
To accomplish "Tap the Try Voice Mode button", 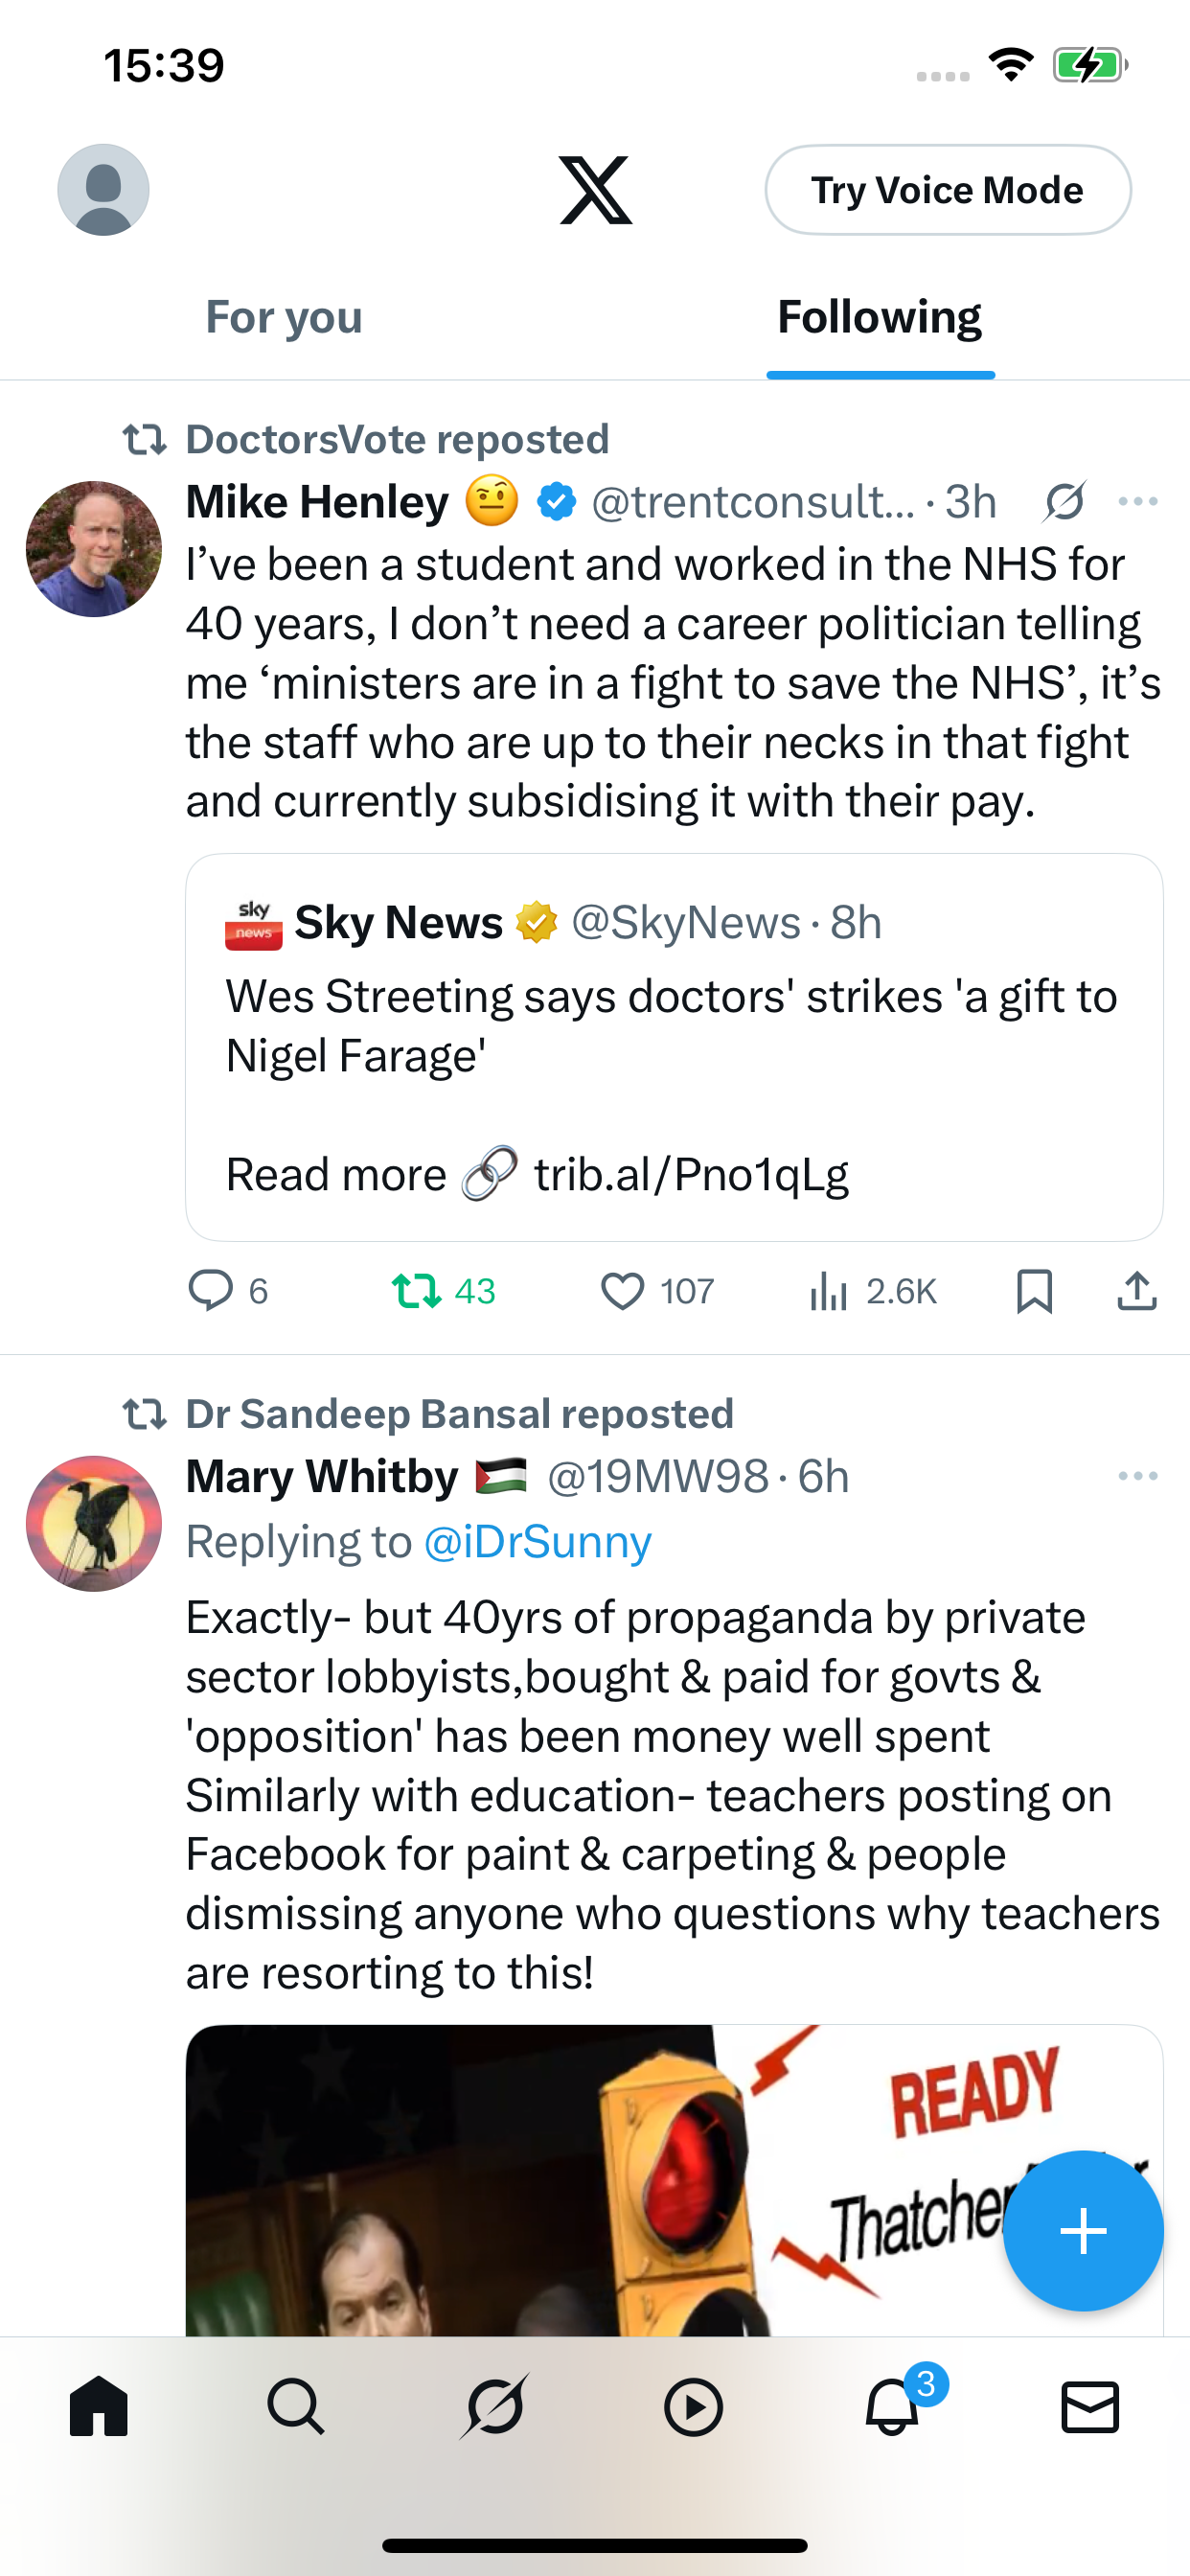I will pyautogui.click(x=948, y=190).
